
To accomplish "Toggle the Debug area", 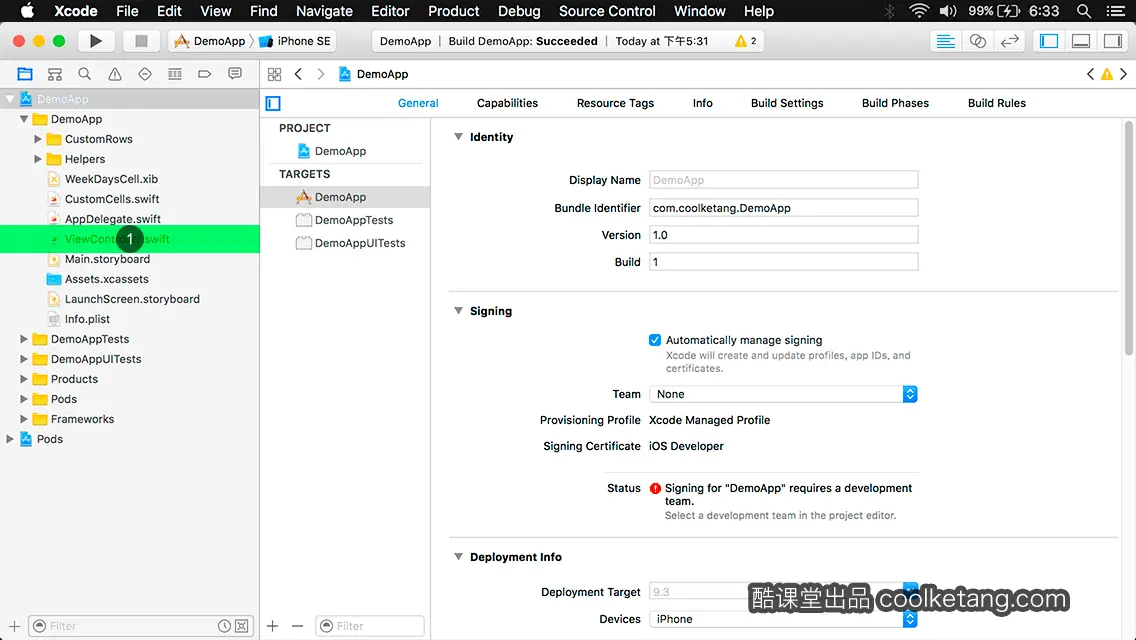I will tap(1081, 41).
